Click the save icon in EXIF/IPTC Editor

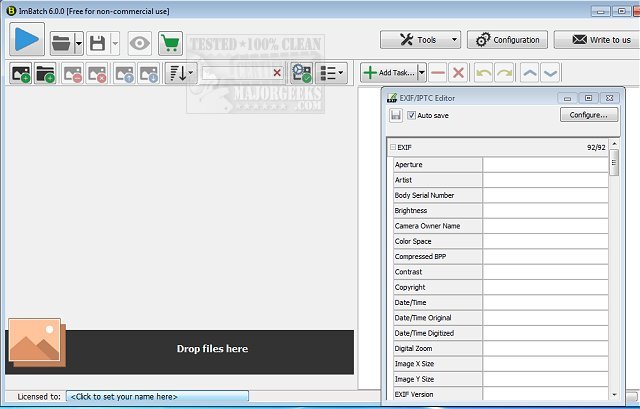click(x=396, y=116)
